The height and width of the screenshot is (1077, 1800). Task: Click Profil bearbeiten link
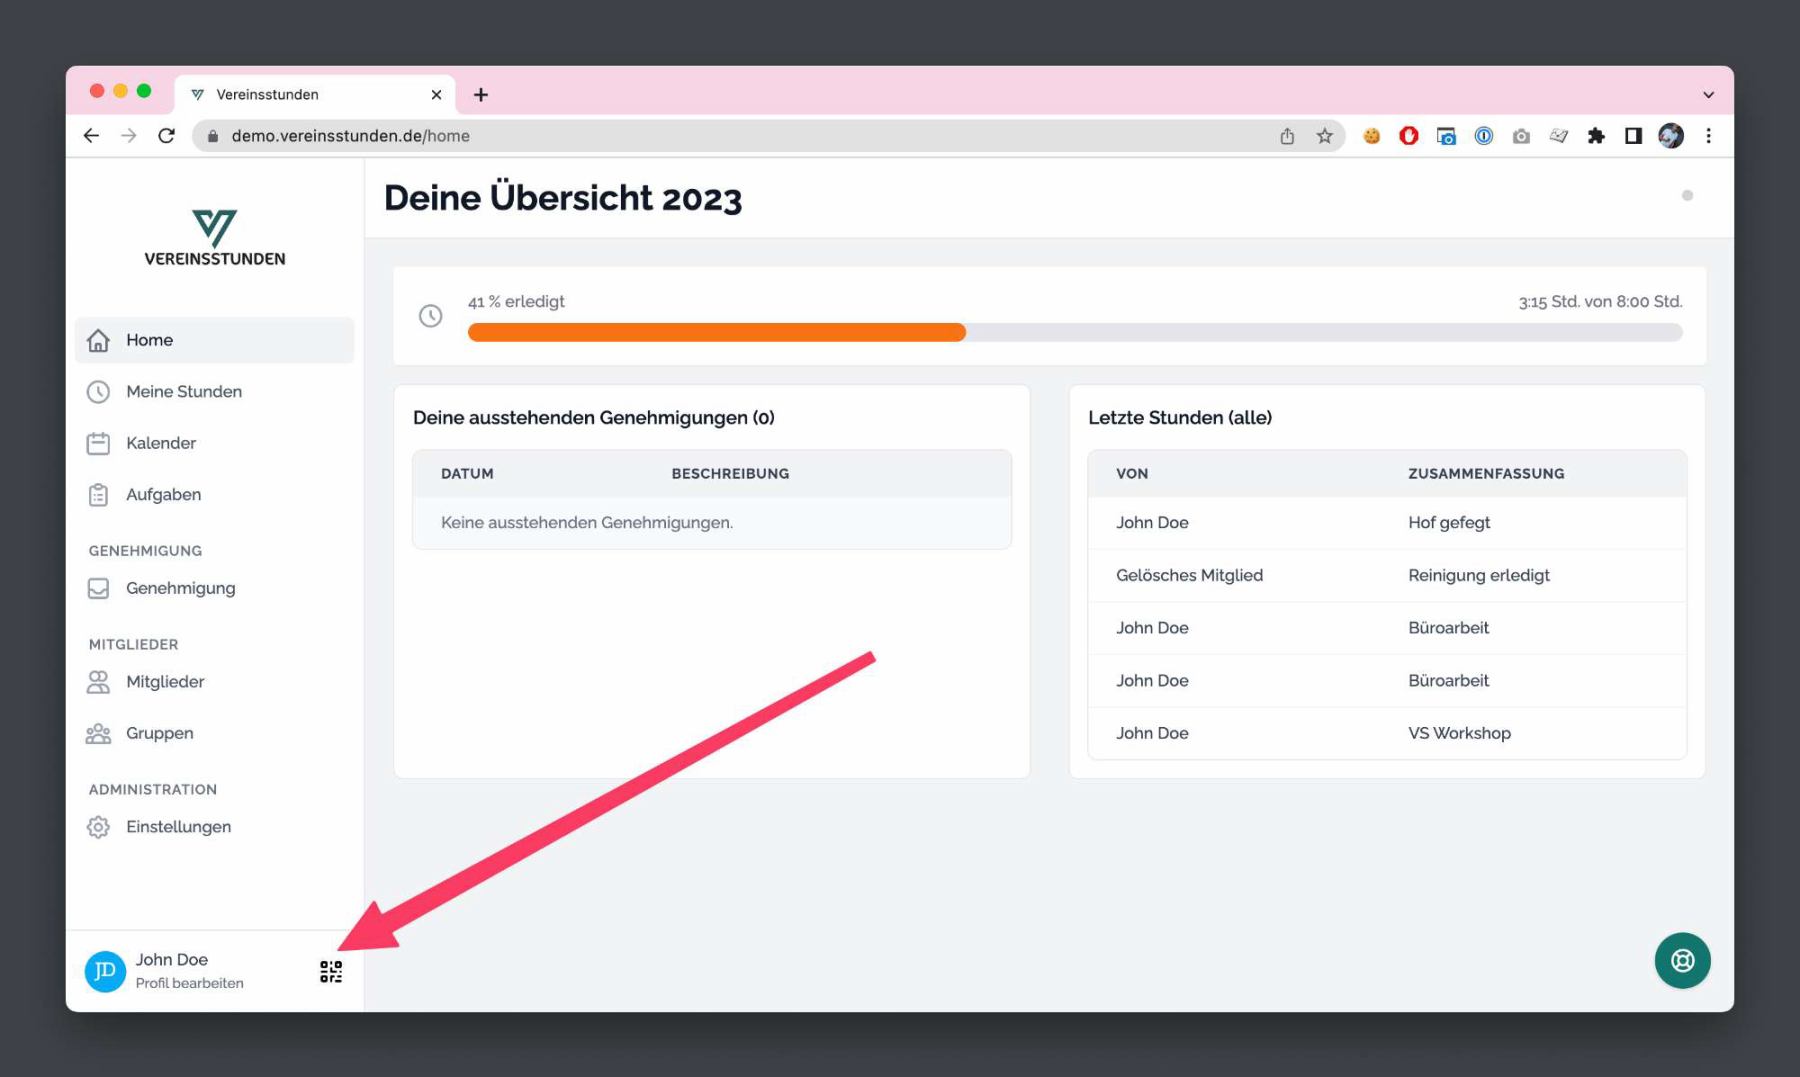click(x=189, y=983)
